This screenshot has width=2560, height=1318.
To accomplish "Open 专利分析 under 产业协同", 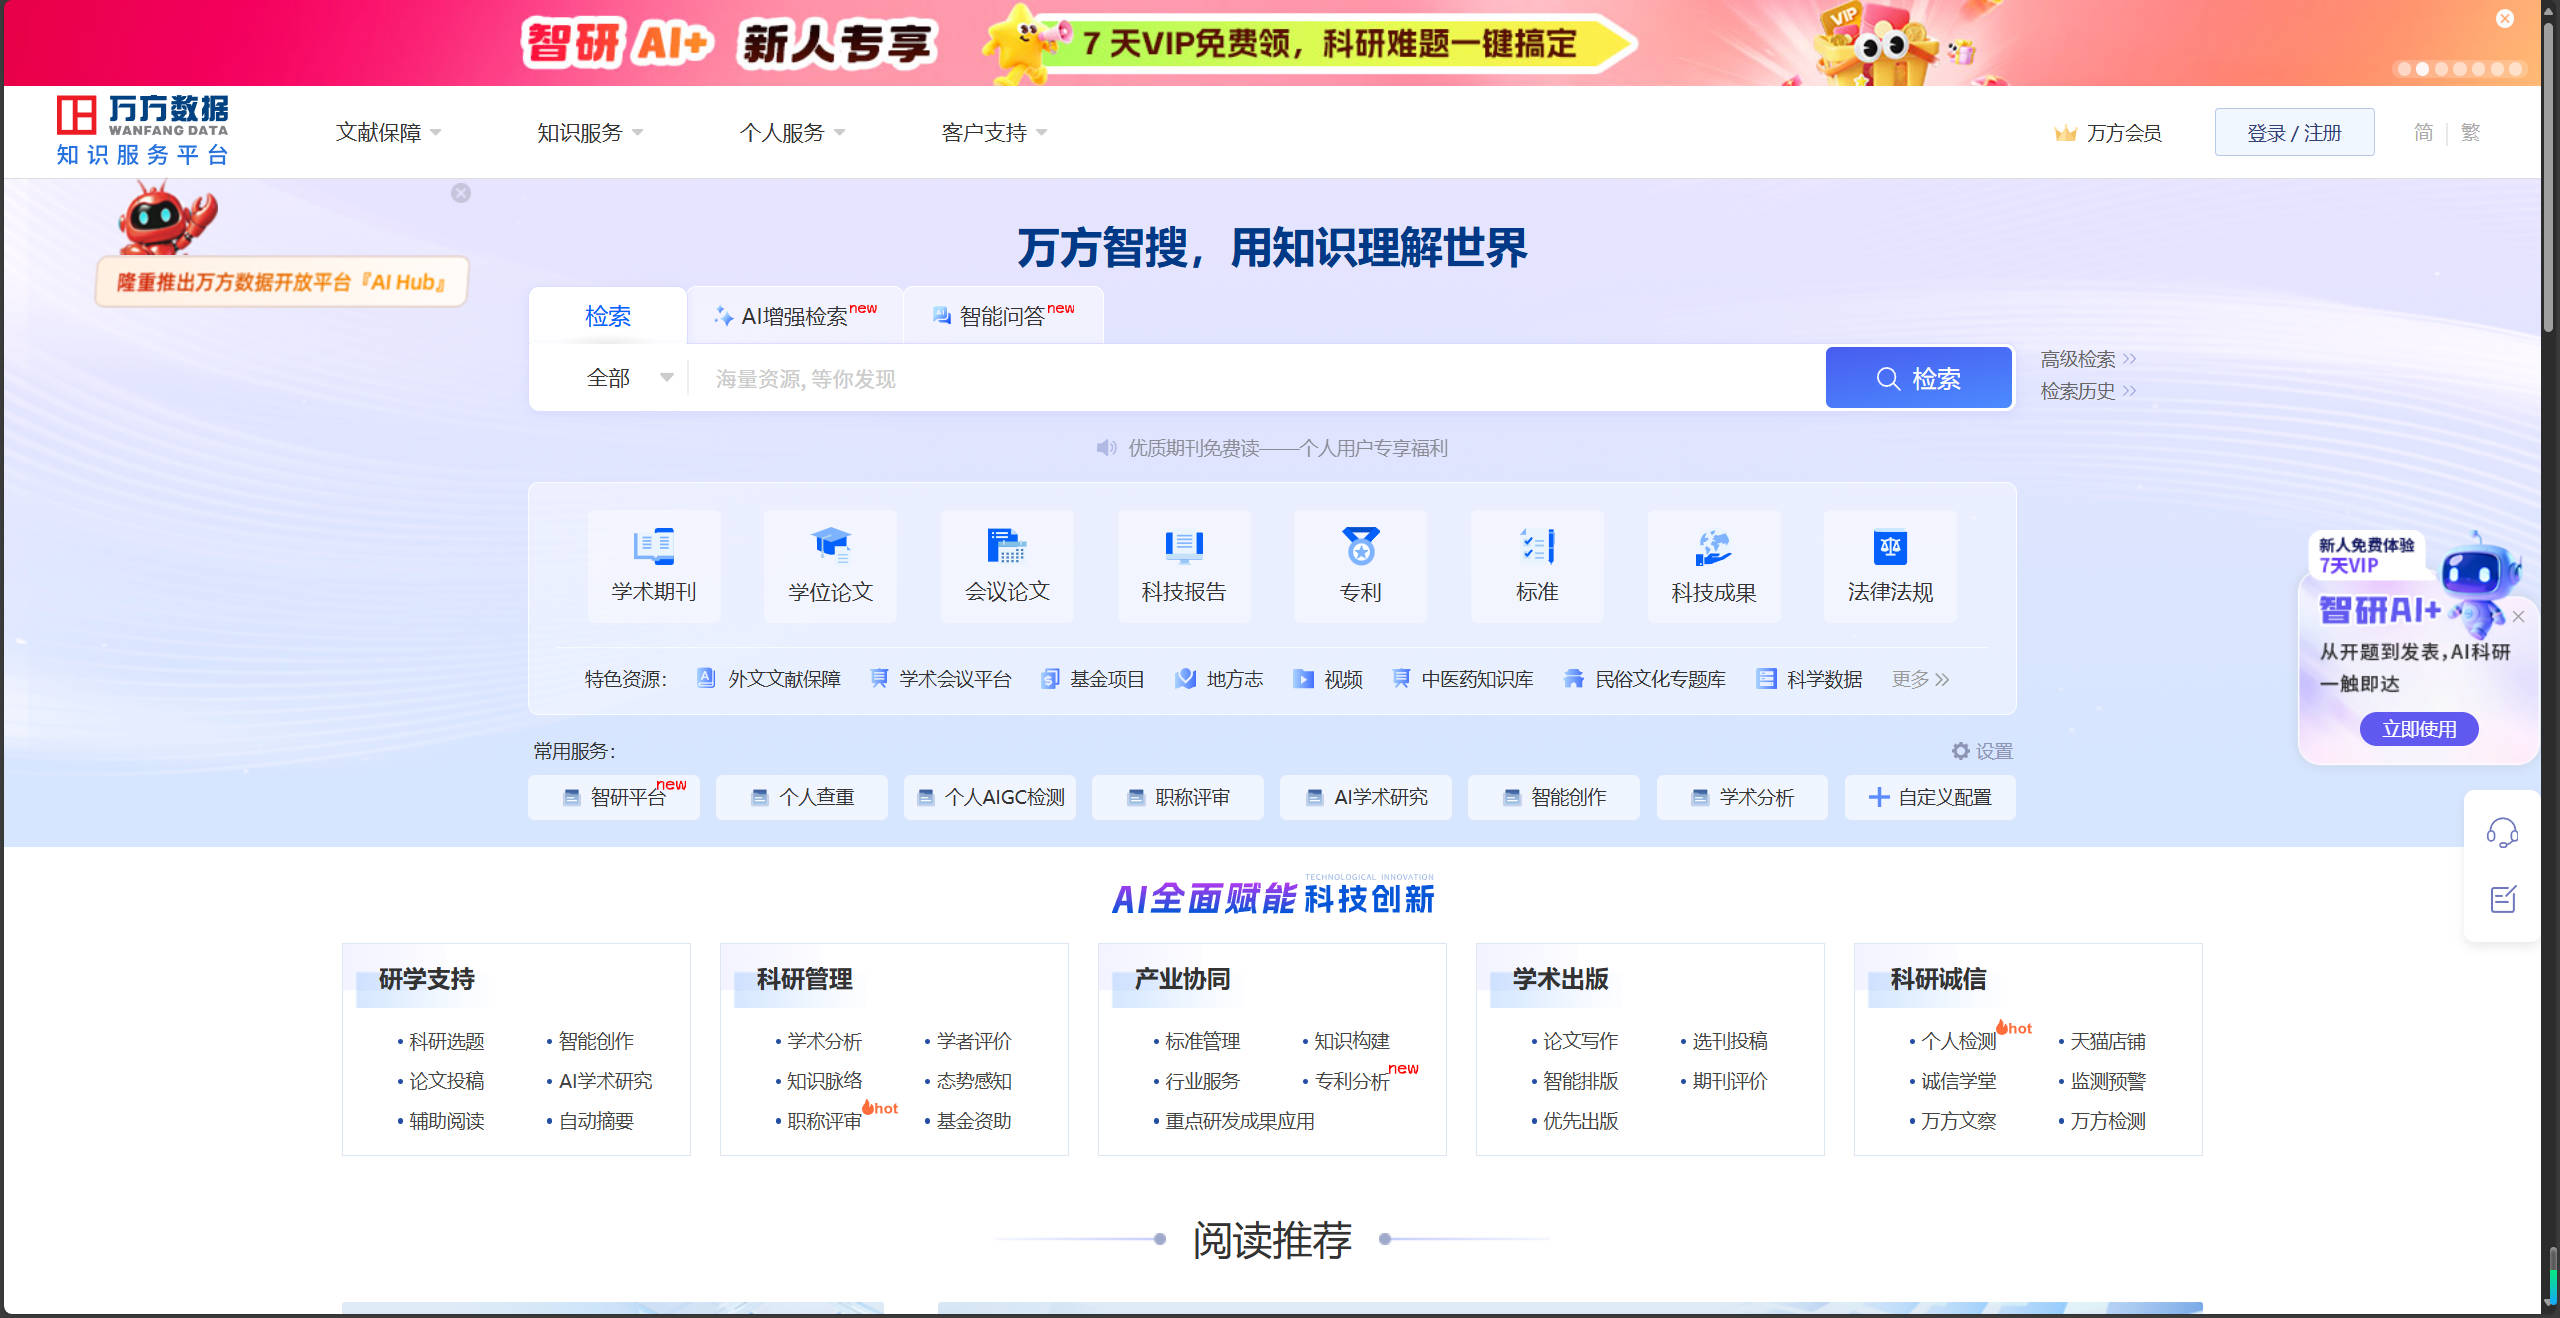I will click(1352, 1081).
